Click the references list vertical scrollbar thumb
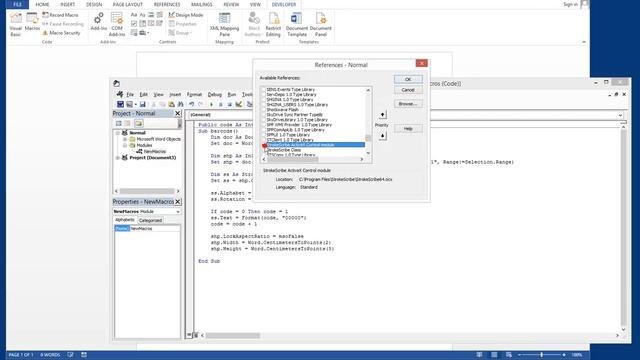 (368, 138)
